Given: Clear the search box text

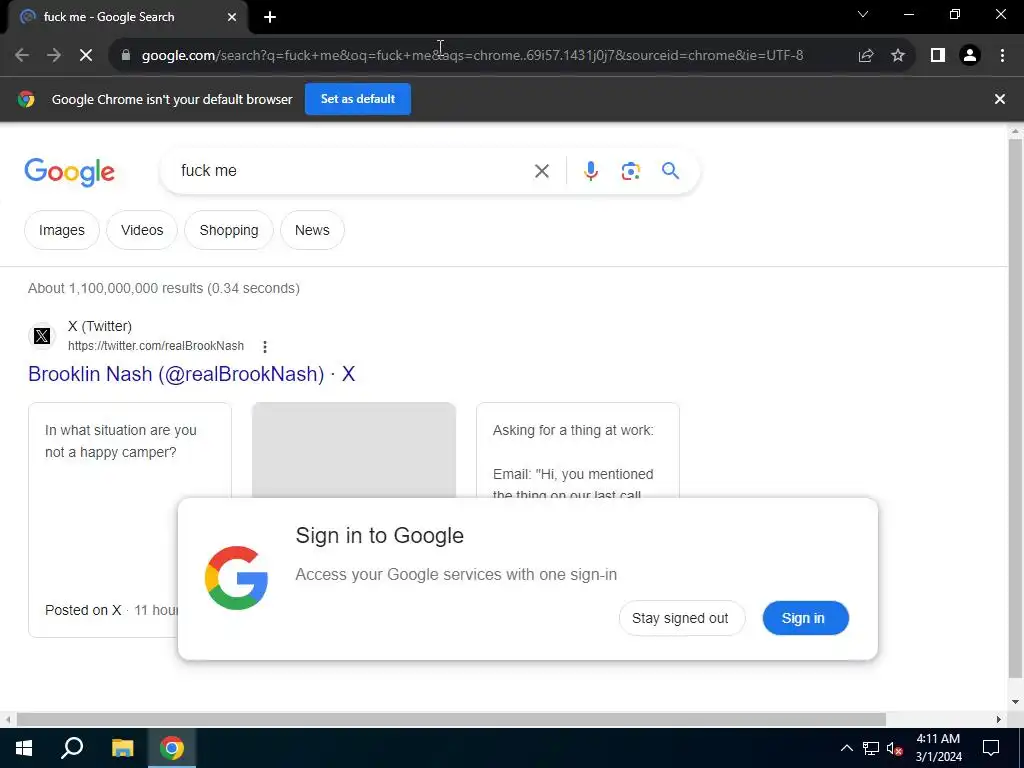Looking at the screenshot, I should [541, 171].
